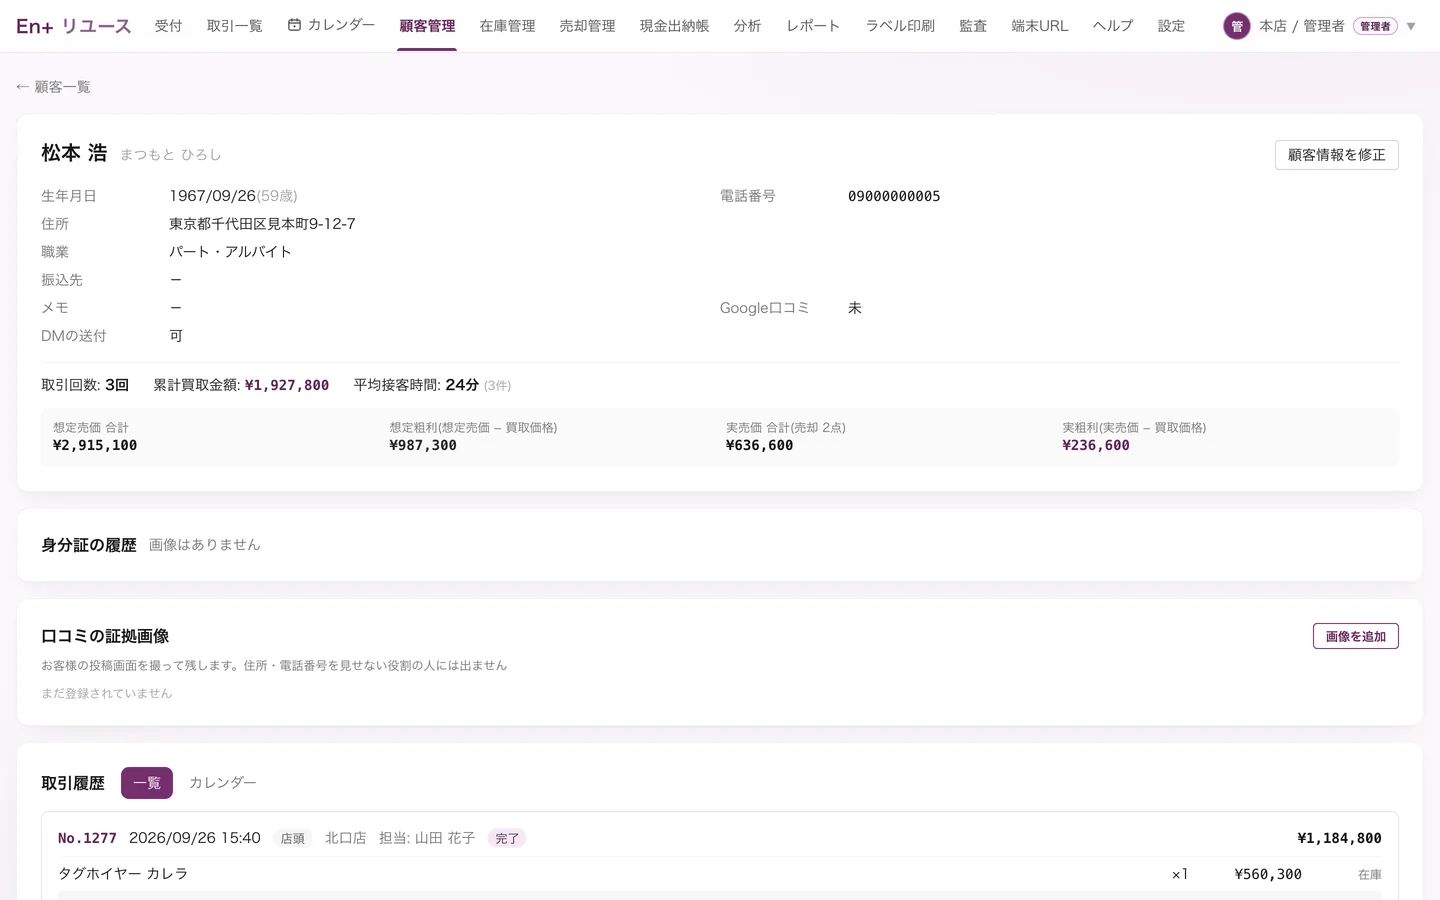
Task: Open 現金出納帳 page
Action: [x=675, y=26]
